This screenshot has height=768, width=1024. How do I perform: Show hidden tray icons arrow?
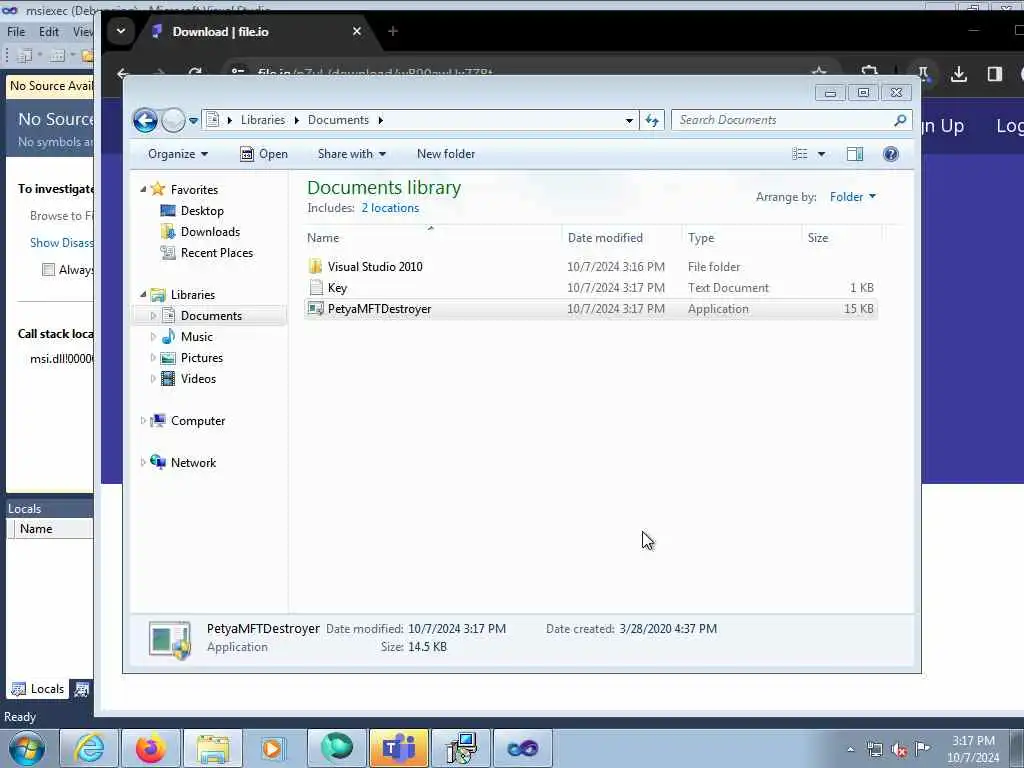(850, 750)
